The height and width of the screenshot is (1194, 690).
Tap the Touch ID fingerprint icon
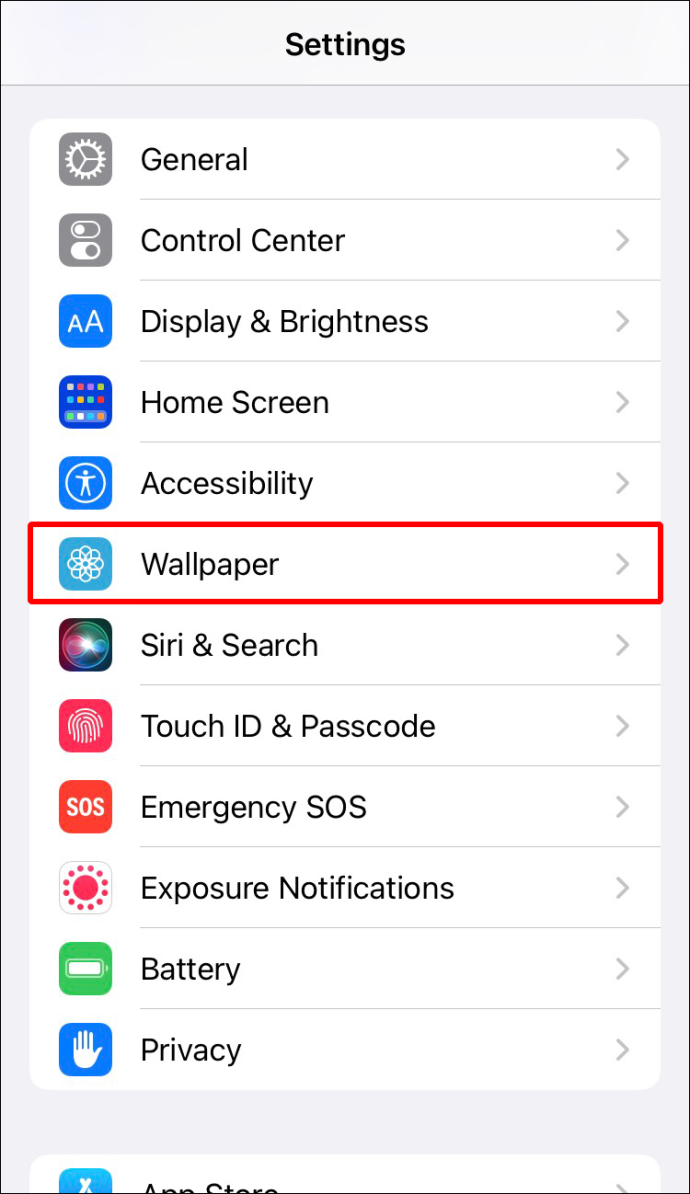pyautogui.click(x=85, y=726)
